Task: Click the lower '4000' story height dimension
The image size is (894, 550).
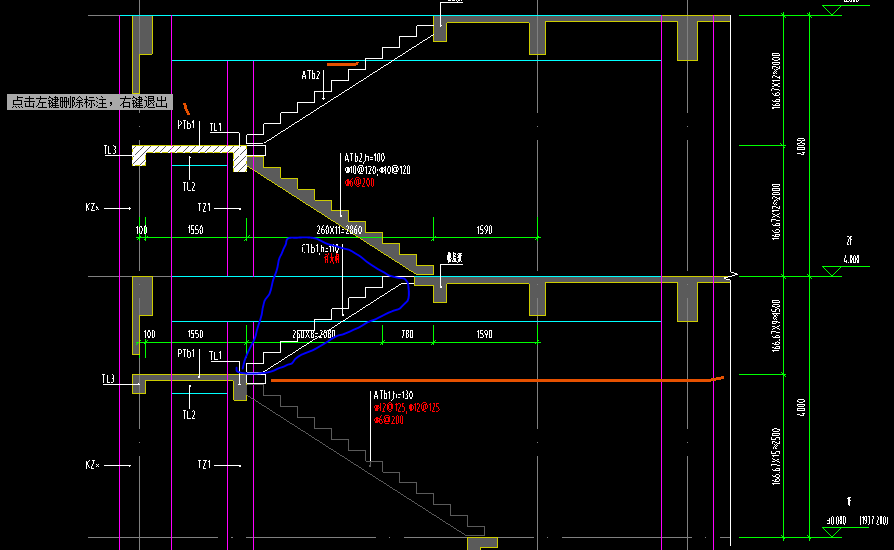Action: click(x=801, y=407)
